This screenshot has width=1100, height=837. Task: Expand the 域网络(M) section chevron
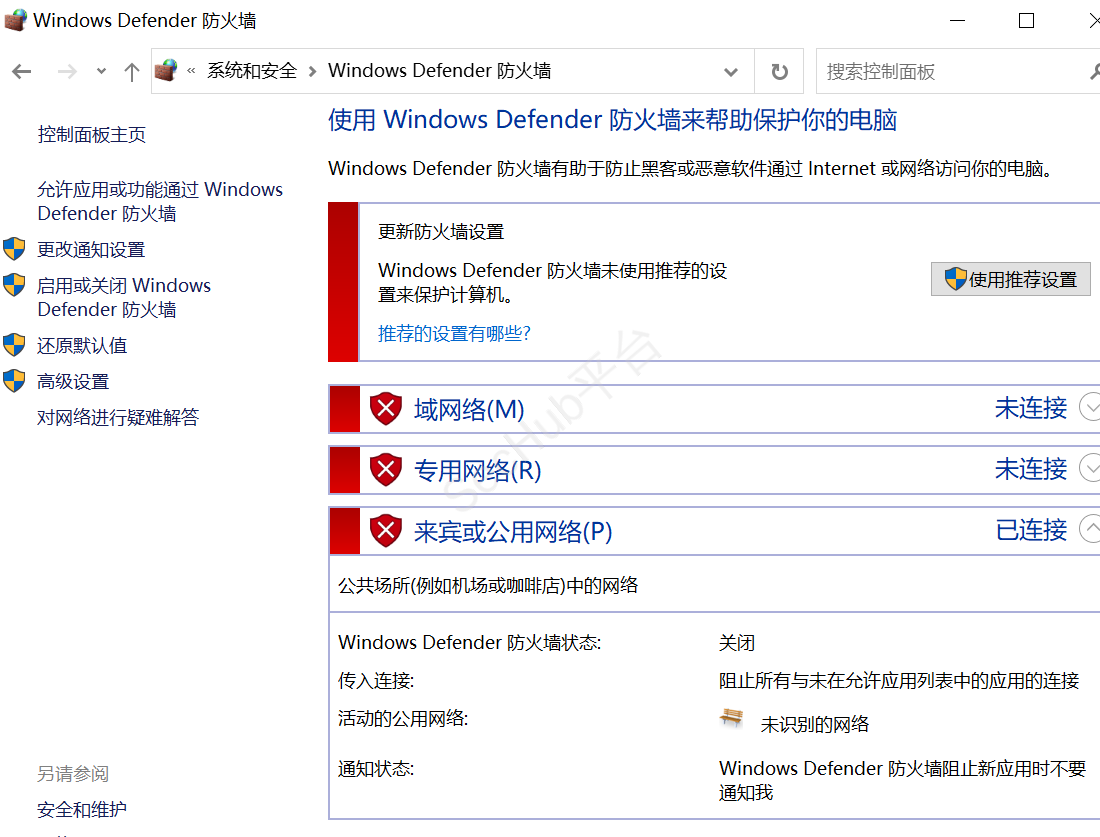(x=1090, y=409)
